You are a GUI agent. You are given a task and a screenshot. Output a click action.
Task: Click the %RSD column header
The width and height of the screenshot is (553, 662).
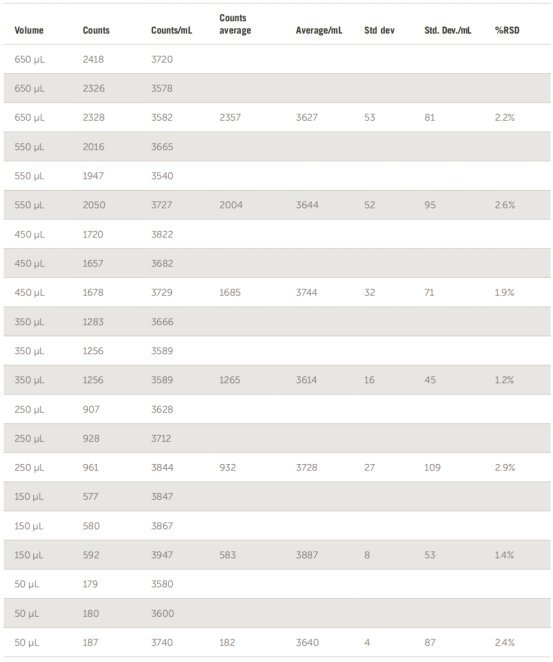point(507,30)
